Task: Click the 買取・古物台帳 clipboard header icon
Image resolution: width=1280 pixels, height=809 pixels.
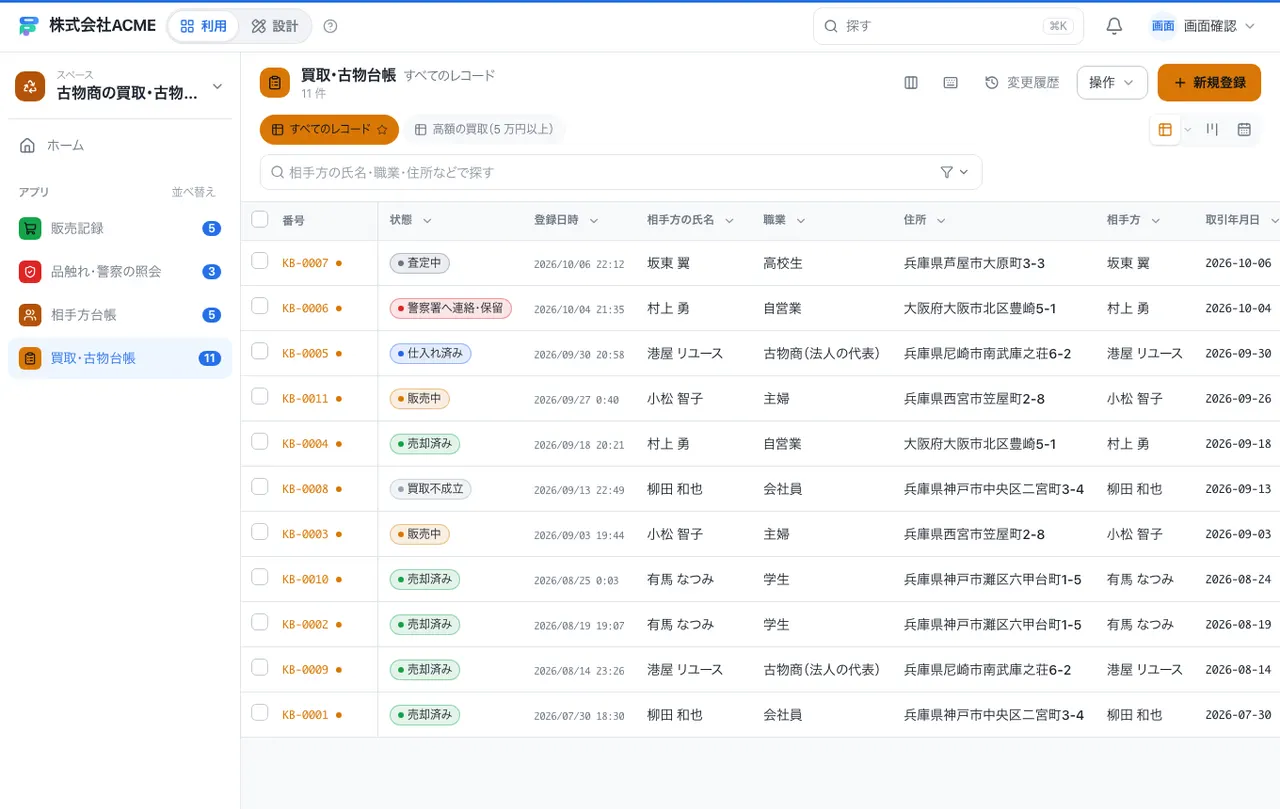Action: coord(275,83)
